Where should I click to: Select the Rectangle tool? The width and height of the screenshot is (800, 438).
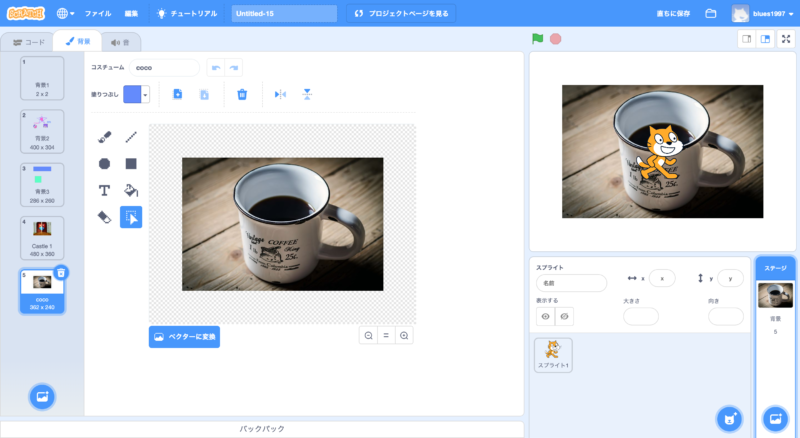coord(131,163)
